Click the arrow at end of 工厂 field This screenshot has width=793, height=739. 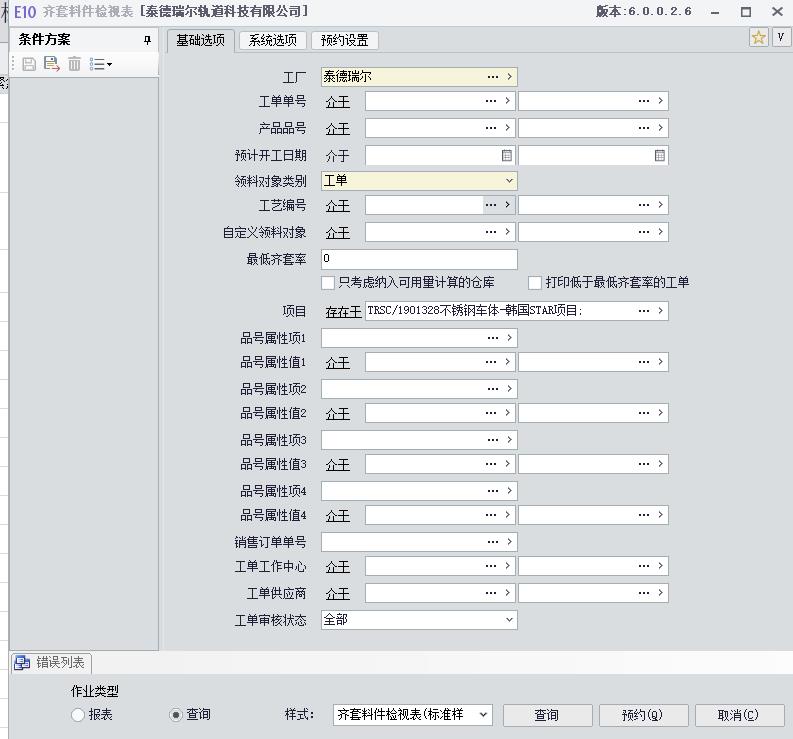[x=509, y=77]
